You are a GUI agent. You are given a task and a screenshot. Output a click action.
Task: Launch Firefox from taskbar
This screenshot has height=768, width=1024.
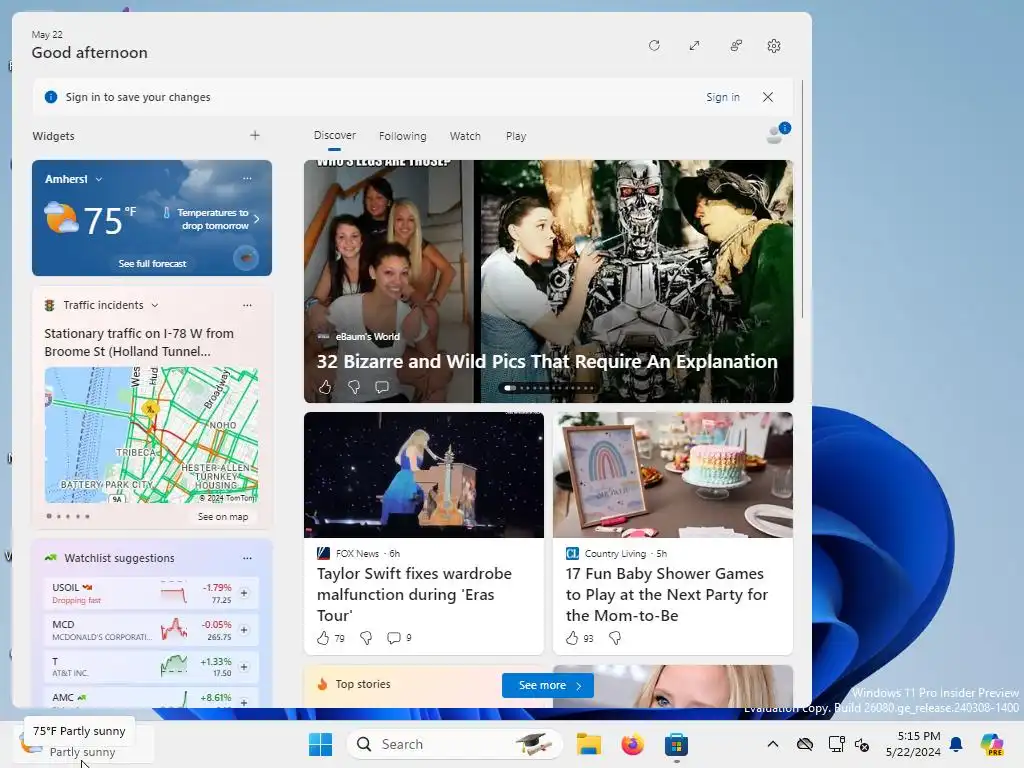tap(632, 744)
